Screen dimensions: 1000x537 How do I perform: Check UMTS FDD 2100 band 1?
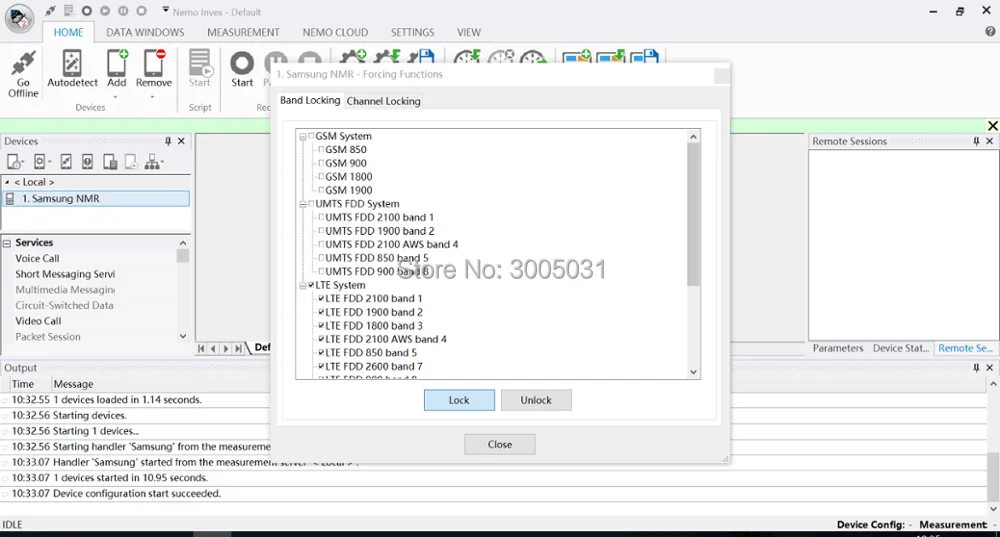click(x=321, y=217)
